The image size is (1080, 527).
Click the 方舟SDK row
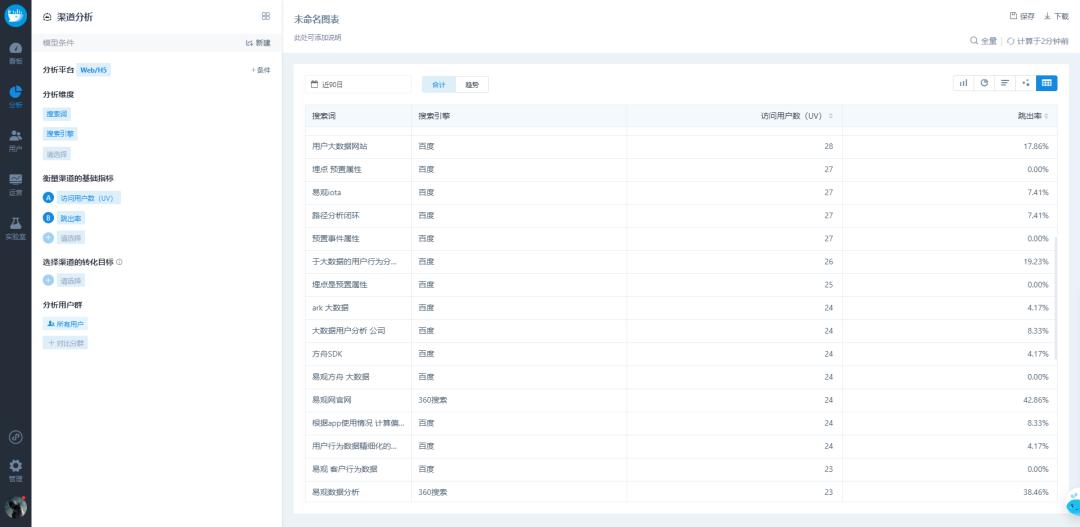(681, 354)
